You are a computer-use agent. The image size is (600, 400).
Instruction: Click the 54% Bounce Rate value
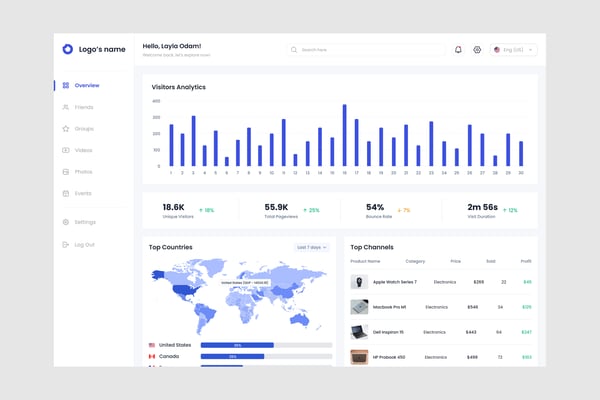click(x=375, y=207)
